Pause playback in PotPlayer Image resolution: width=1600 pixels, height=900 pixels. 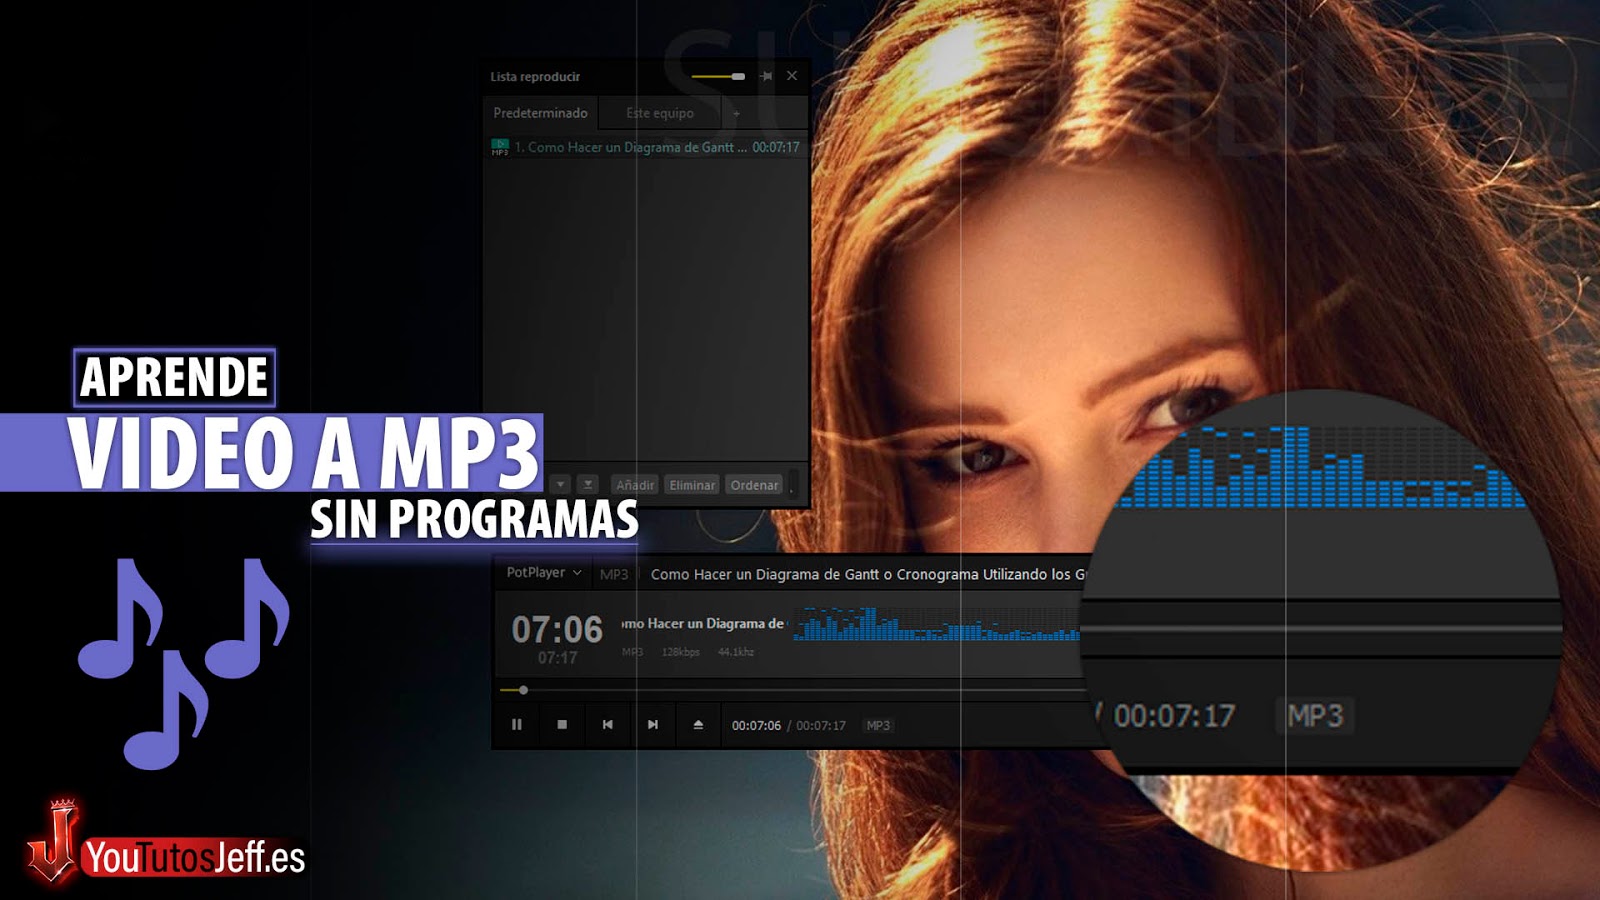pyautogui.click(x=517, y=725)
